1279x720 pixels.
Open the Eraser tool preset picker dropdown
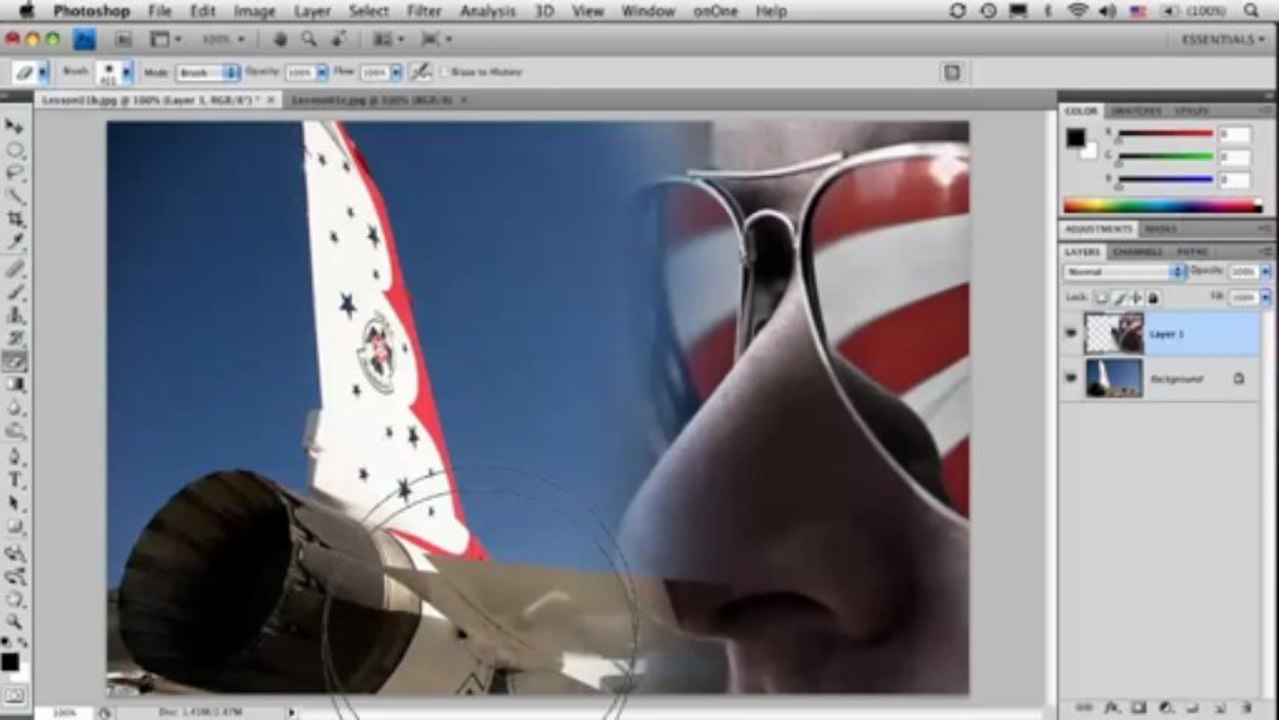point(43,72)
